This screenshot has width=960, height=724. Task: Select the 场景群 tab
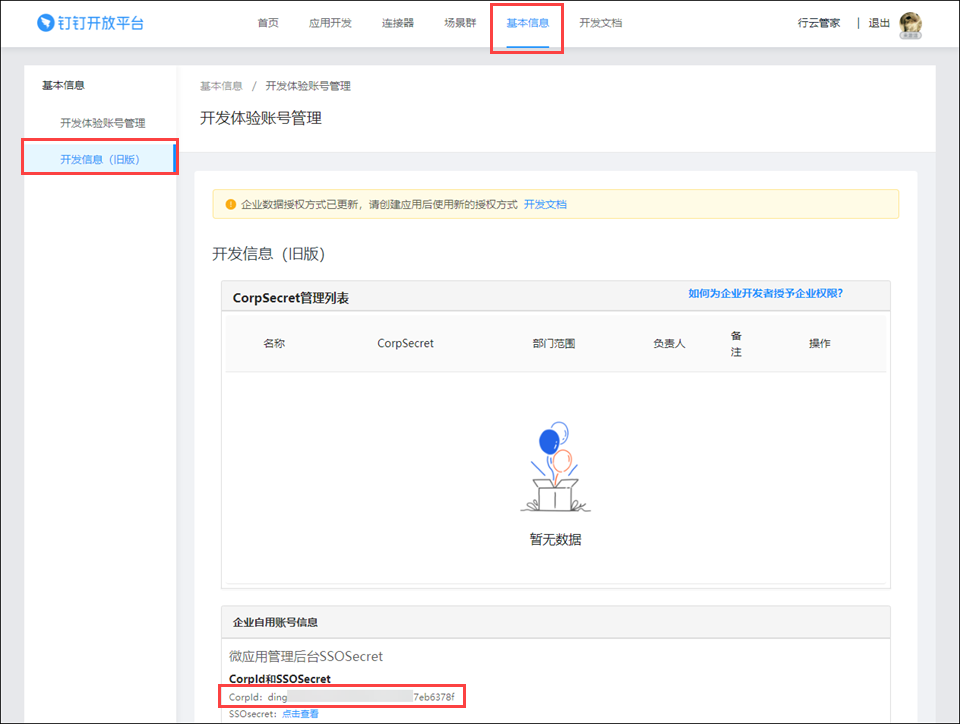pos(460,23)
